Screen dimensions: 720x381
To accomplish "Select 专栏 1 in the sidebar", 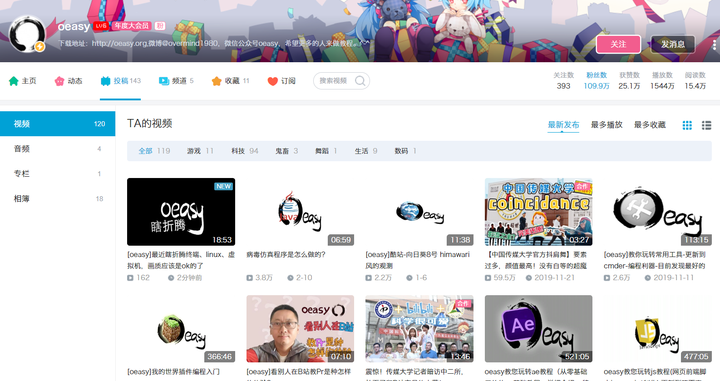I will coord(57,174).
